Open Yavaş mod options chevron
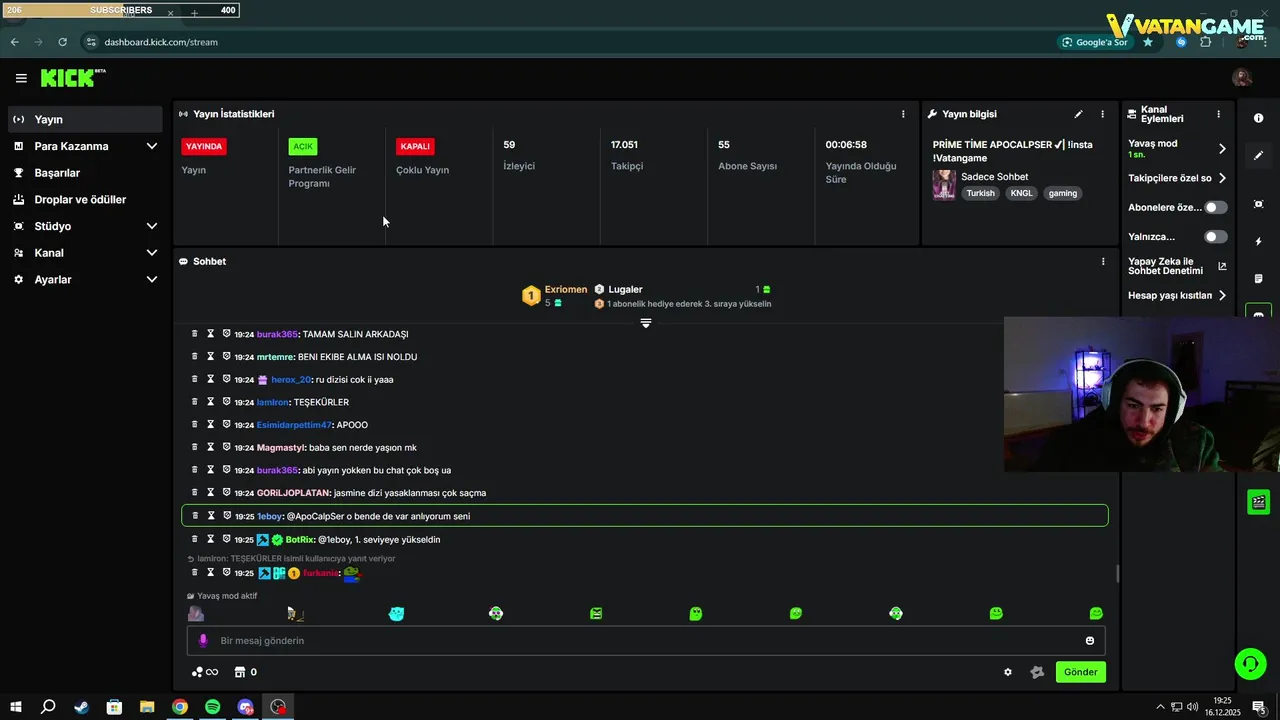This screenshot has height=720, width=1280. pyautogui.click(x=1222, y=149)
